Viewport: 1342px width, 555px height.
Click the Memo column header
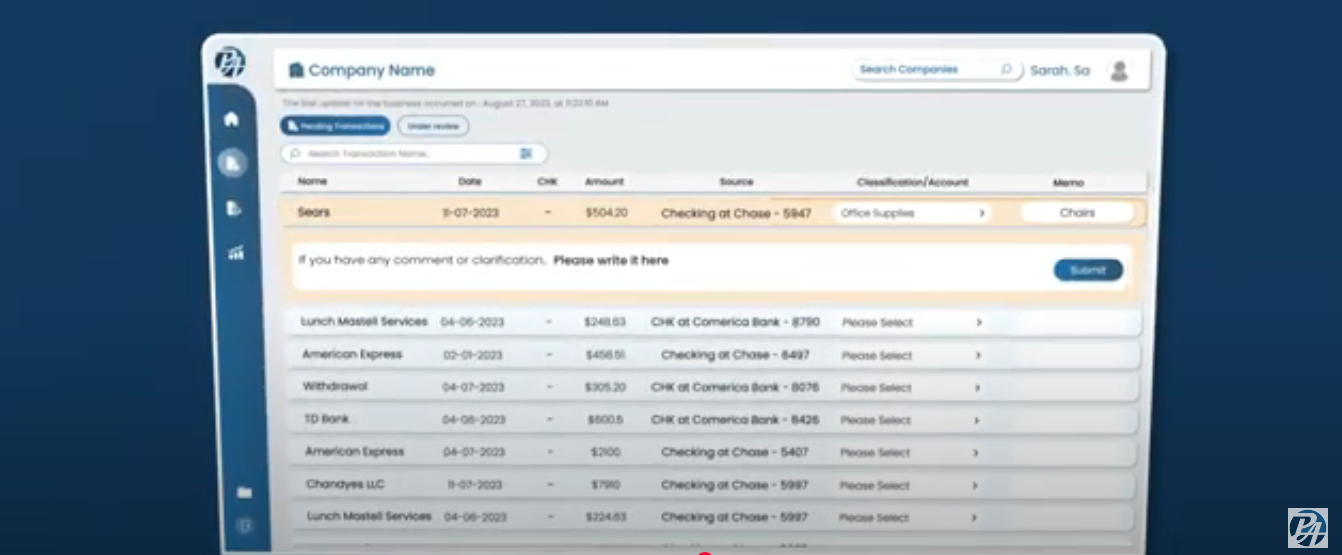1069,183
